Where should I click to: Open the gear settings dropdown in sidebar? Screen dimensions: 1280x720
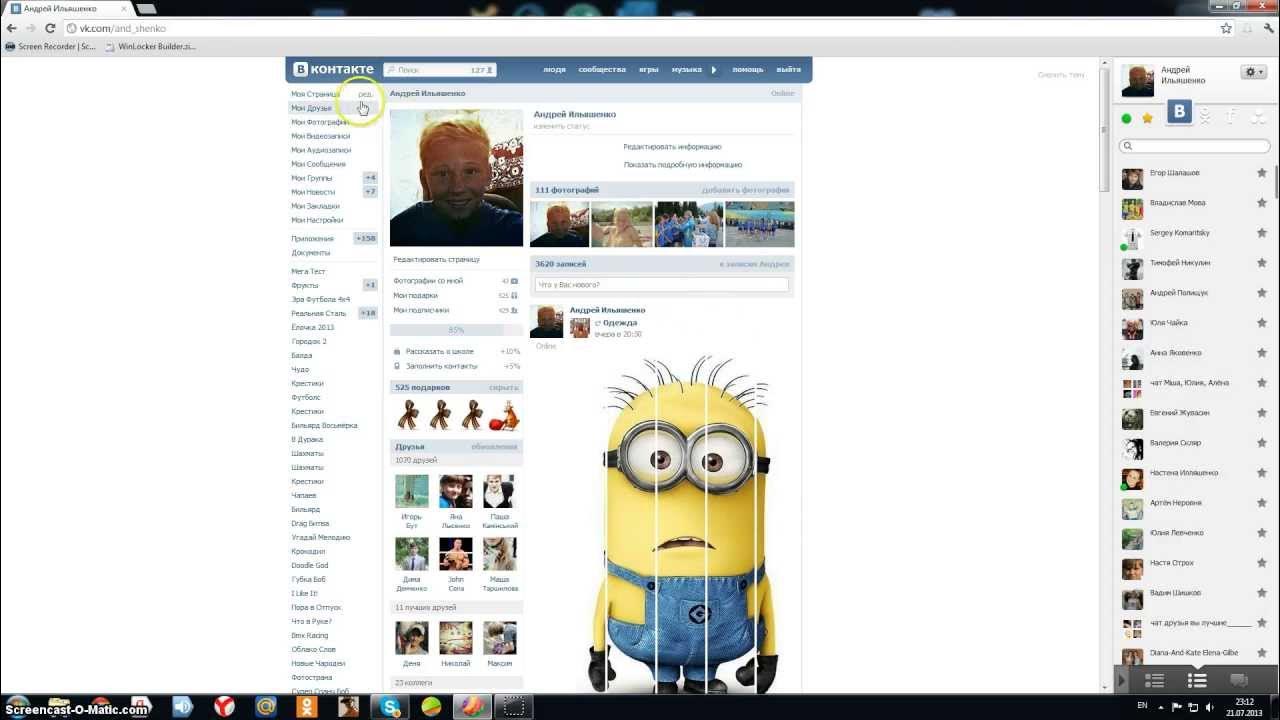tap(1253, 72)
